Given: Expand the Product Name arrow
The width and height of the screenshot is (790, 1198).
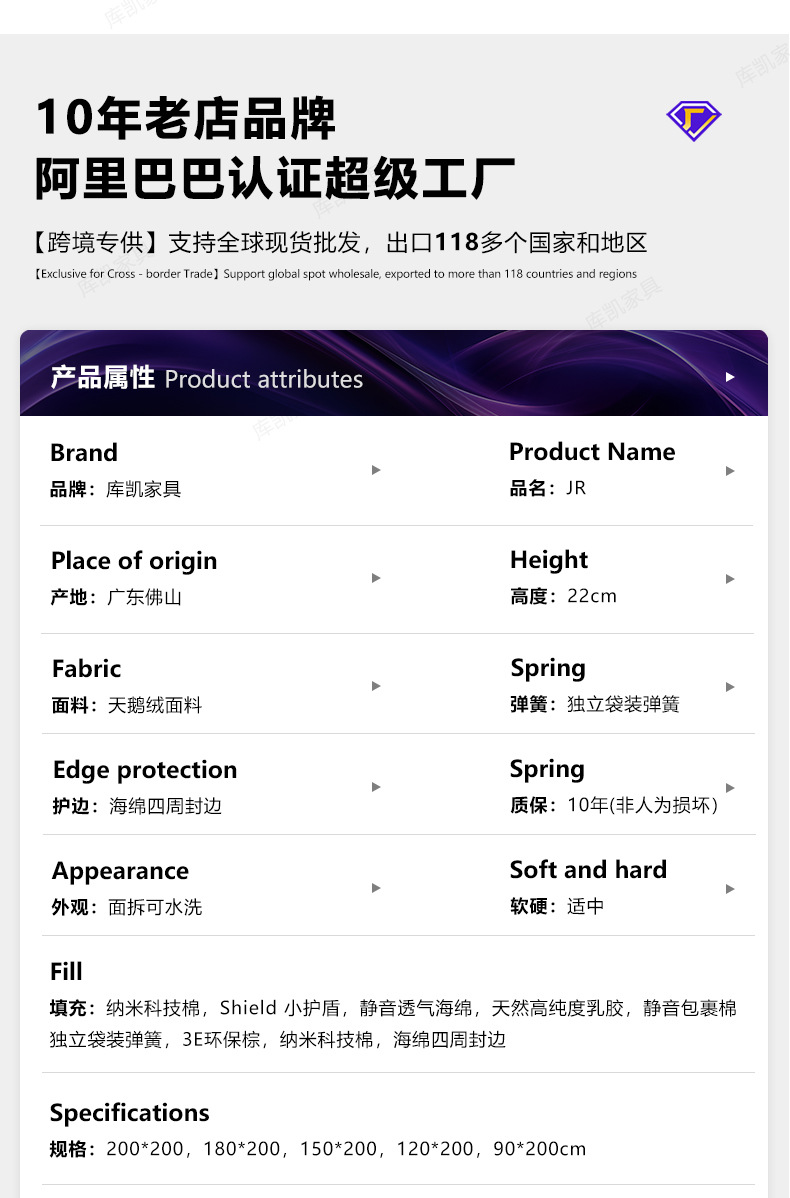Looking at the screenshot, I should click(x=730, y=471).
